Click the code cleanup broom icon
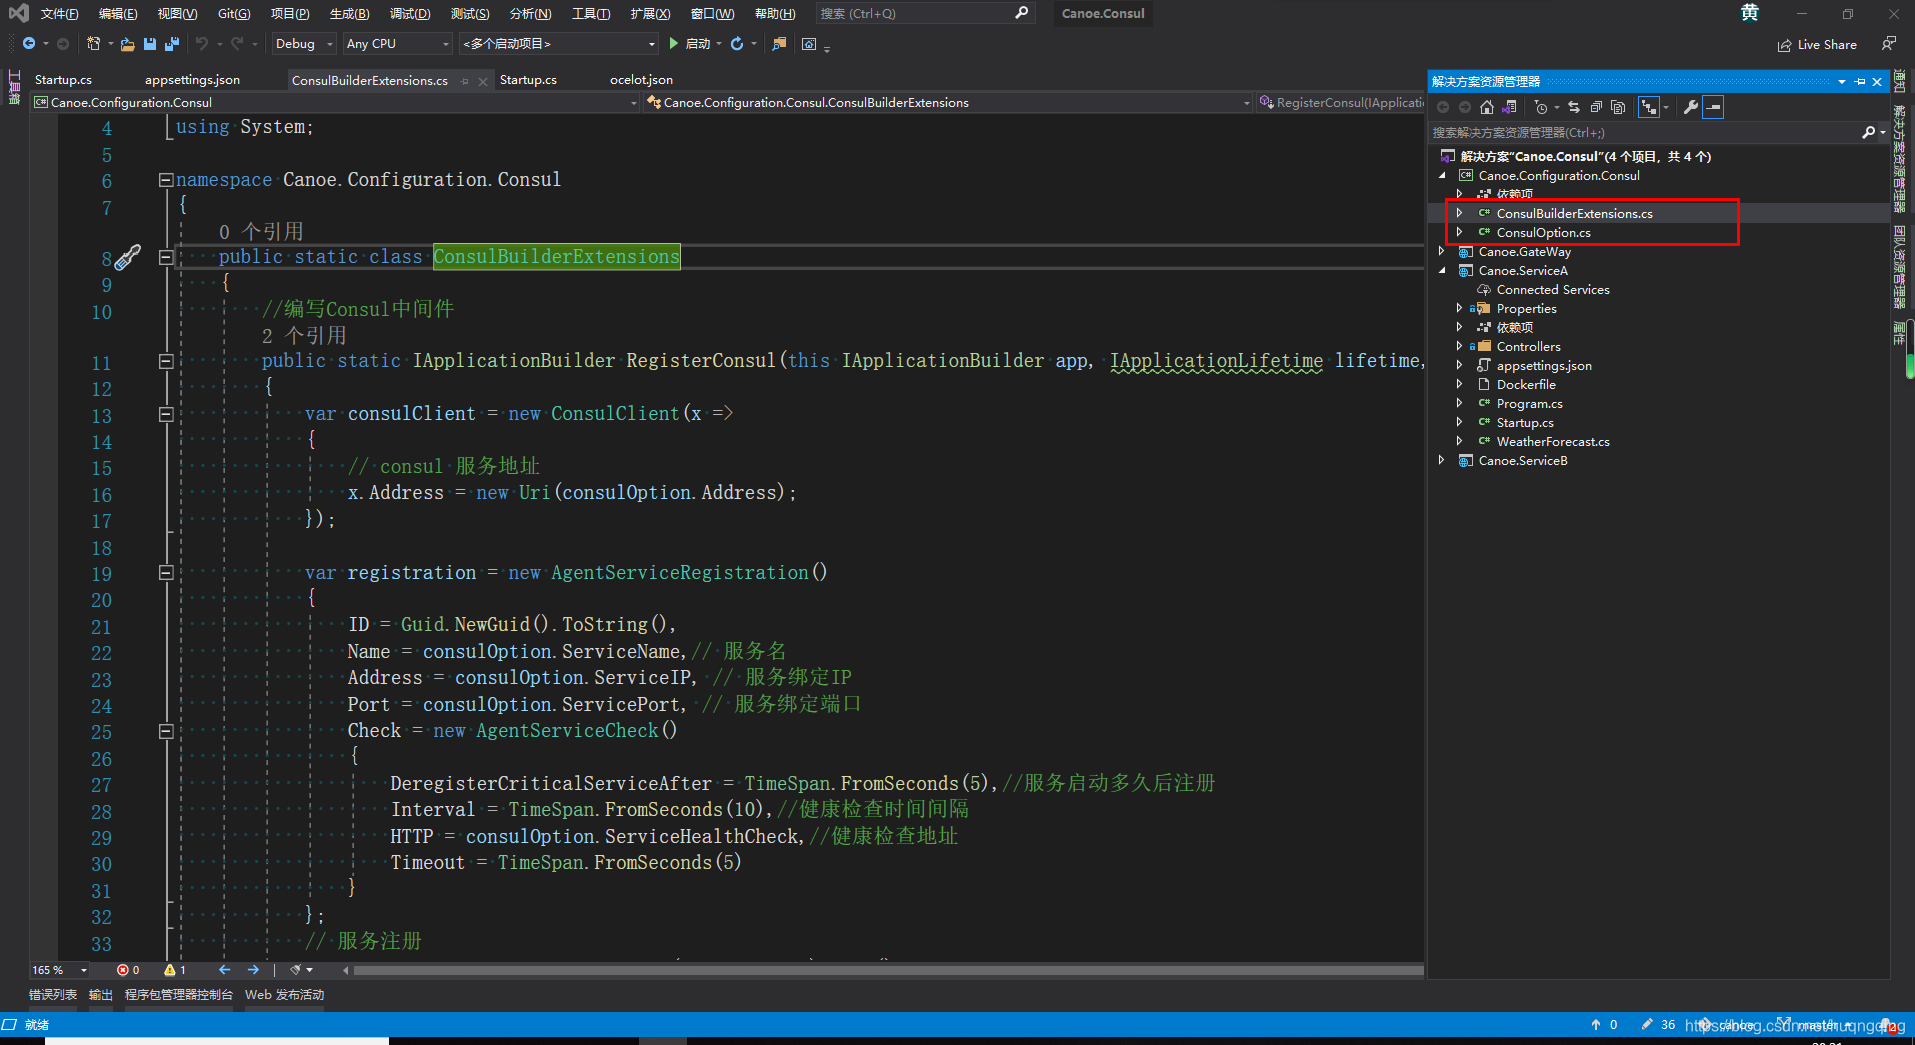This screenshot has height=1045, width=1915. (x=295, y=970)
